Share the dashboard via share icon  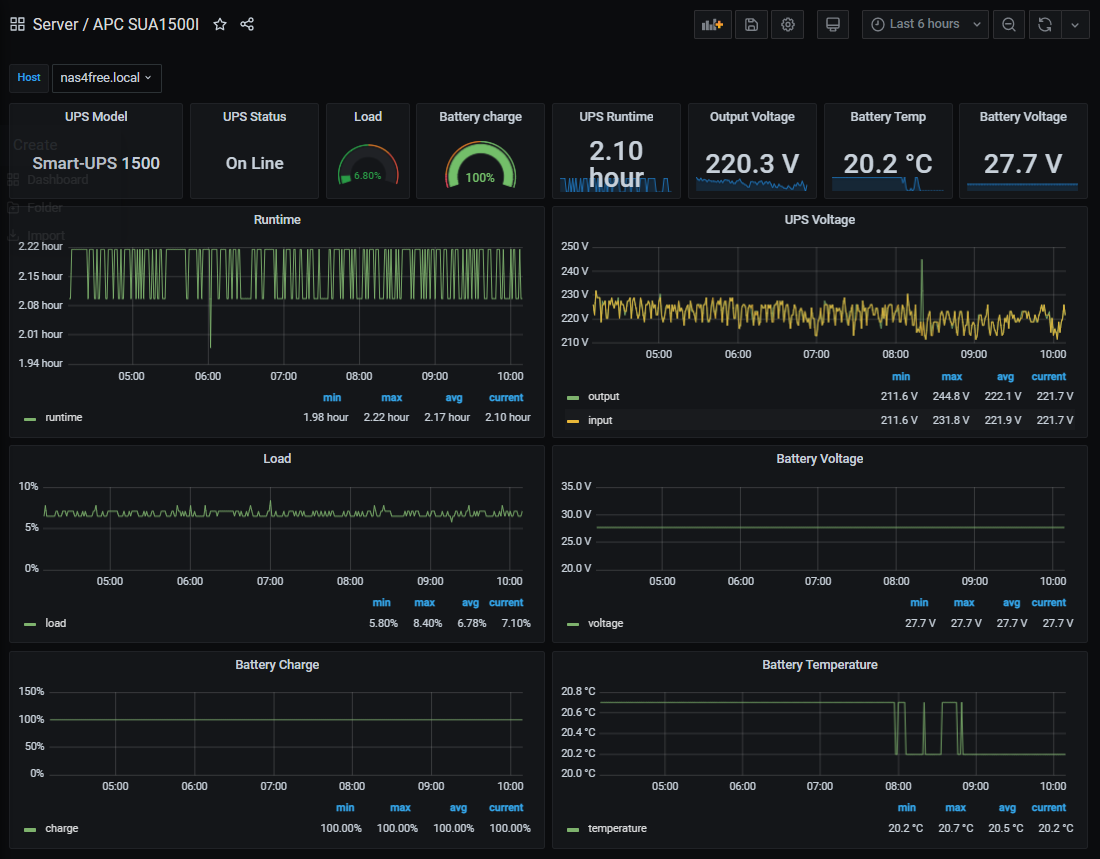pyautogui.click(x=247, y=25)
